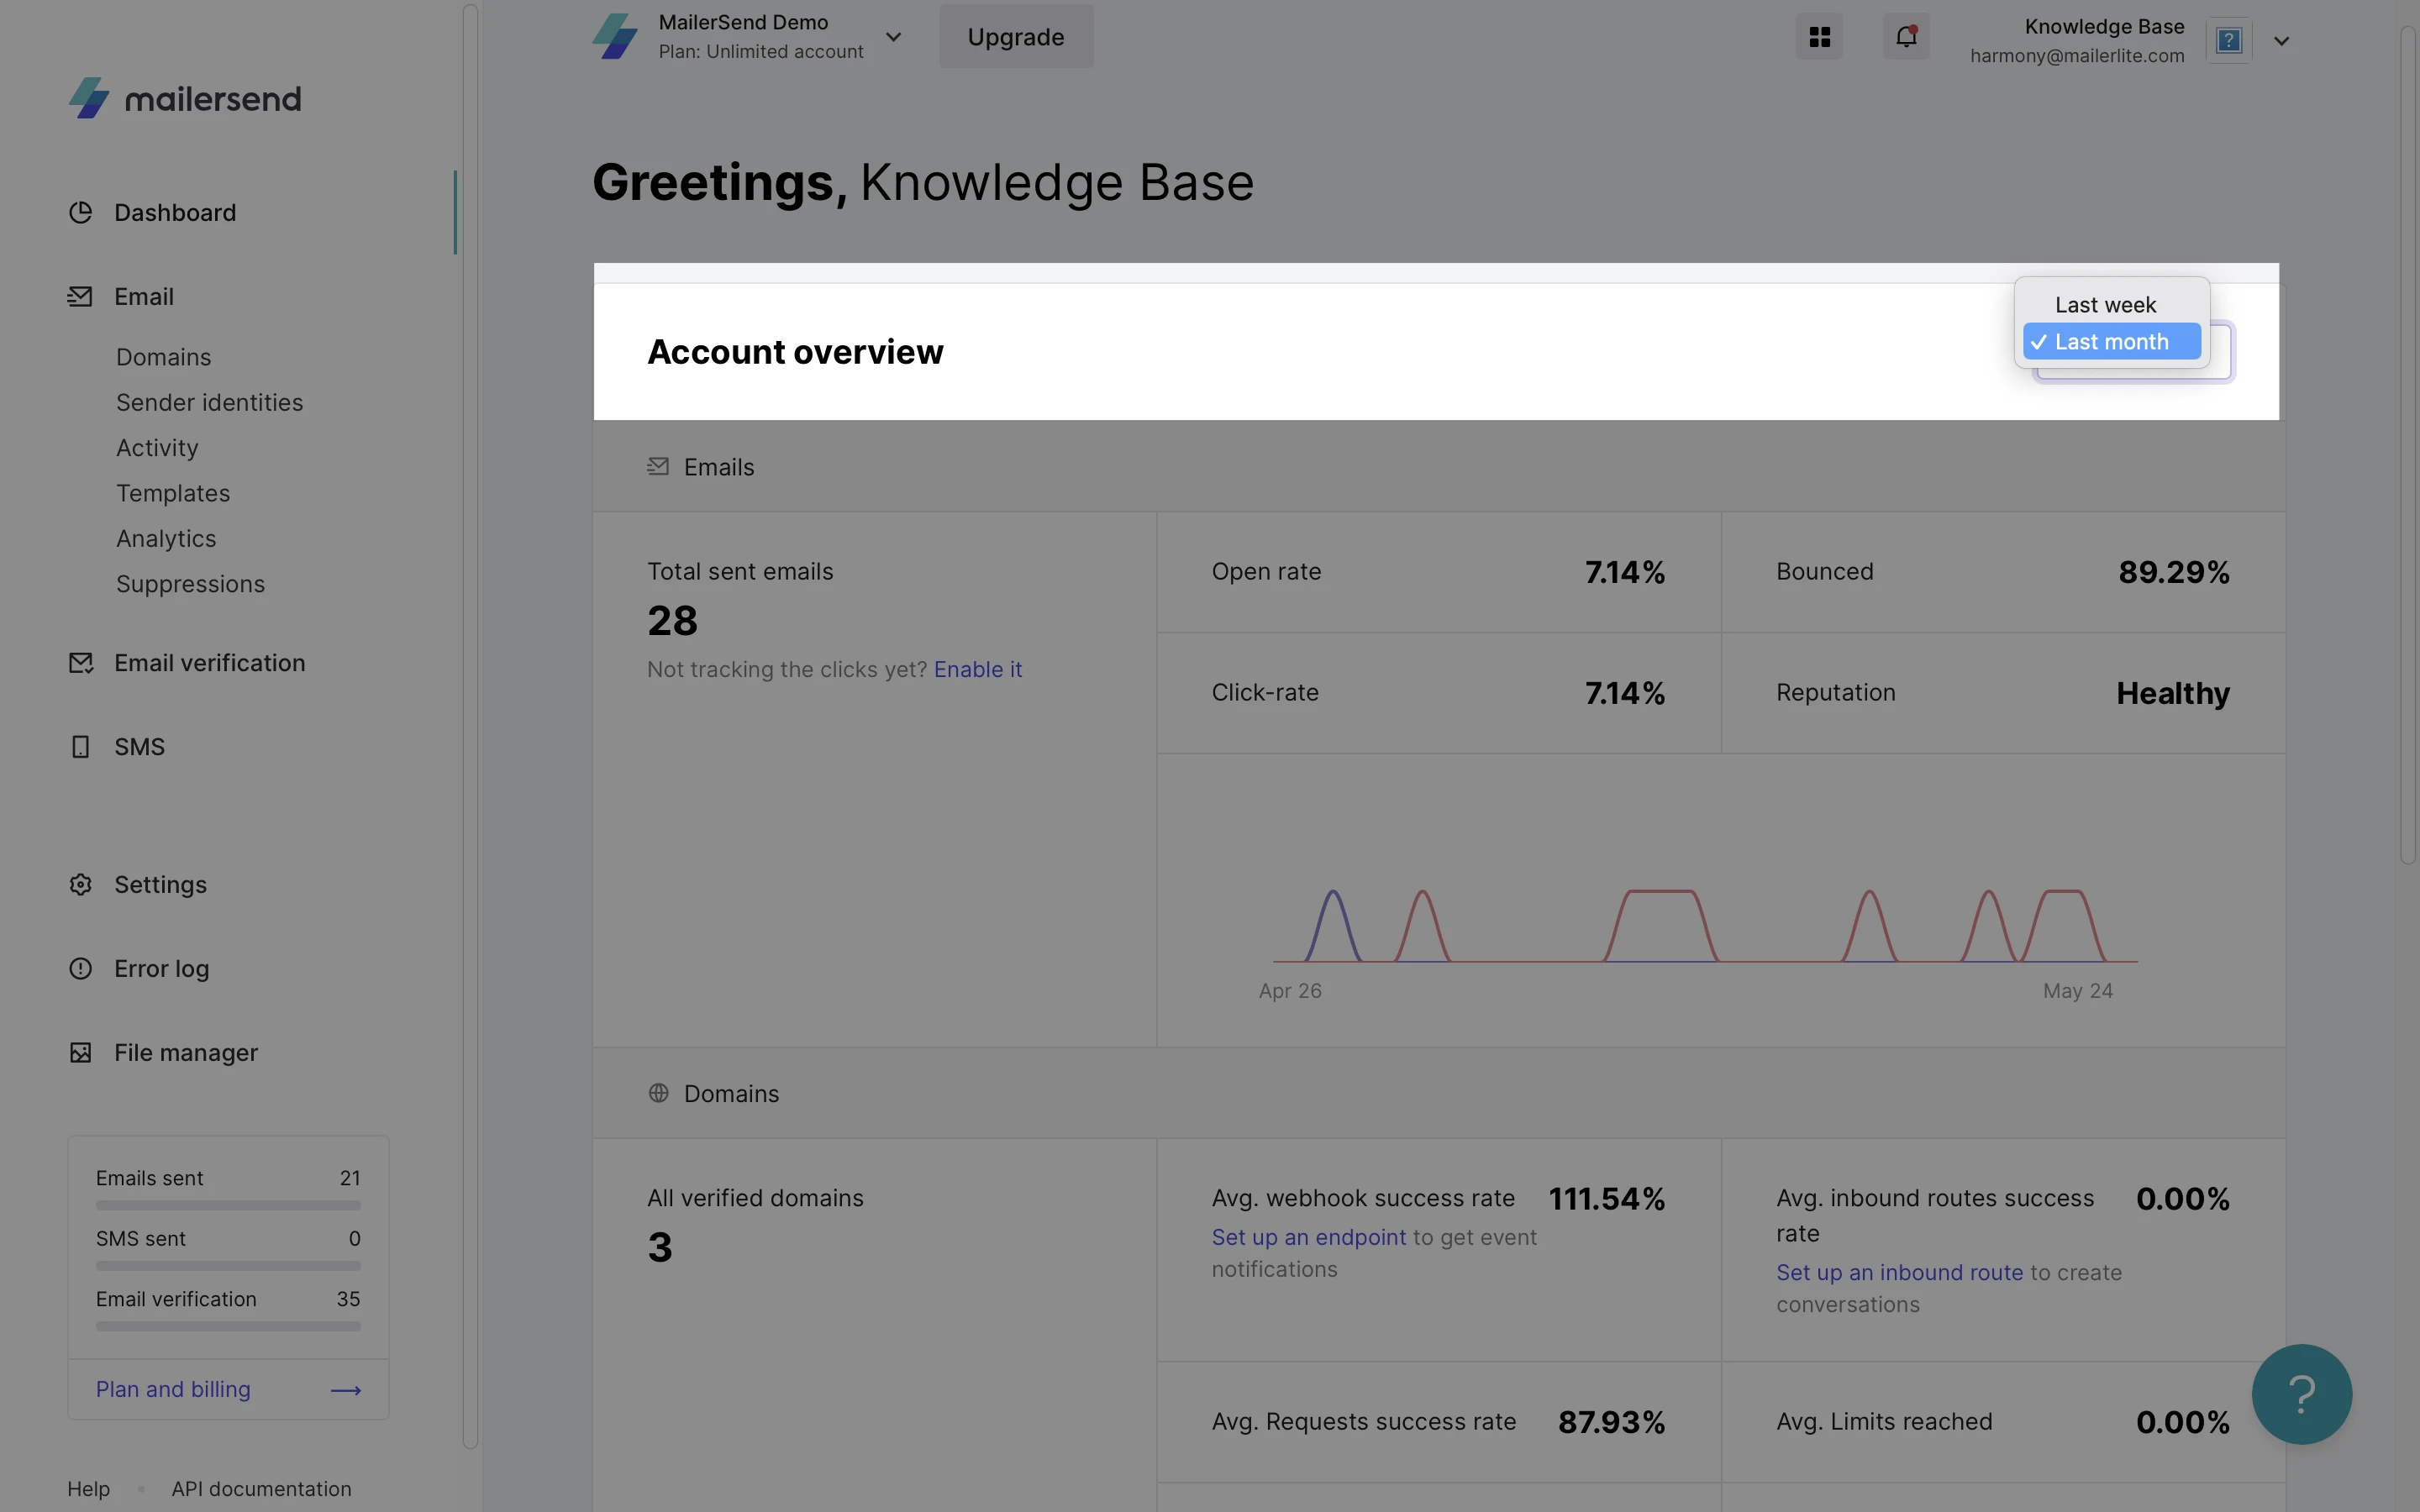Click the Emails sent usage bar

(x=228, y=1205)
